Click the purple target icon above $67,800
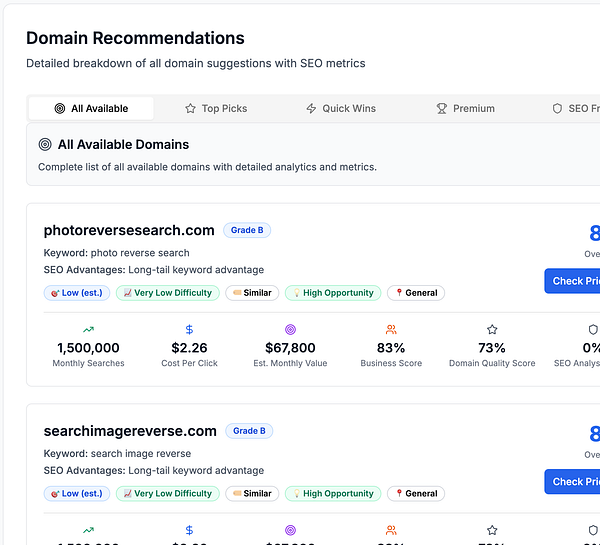Screen dimensions: 600x545 point(290,329)
